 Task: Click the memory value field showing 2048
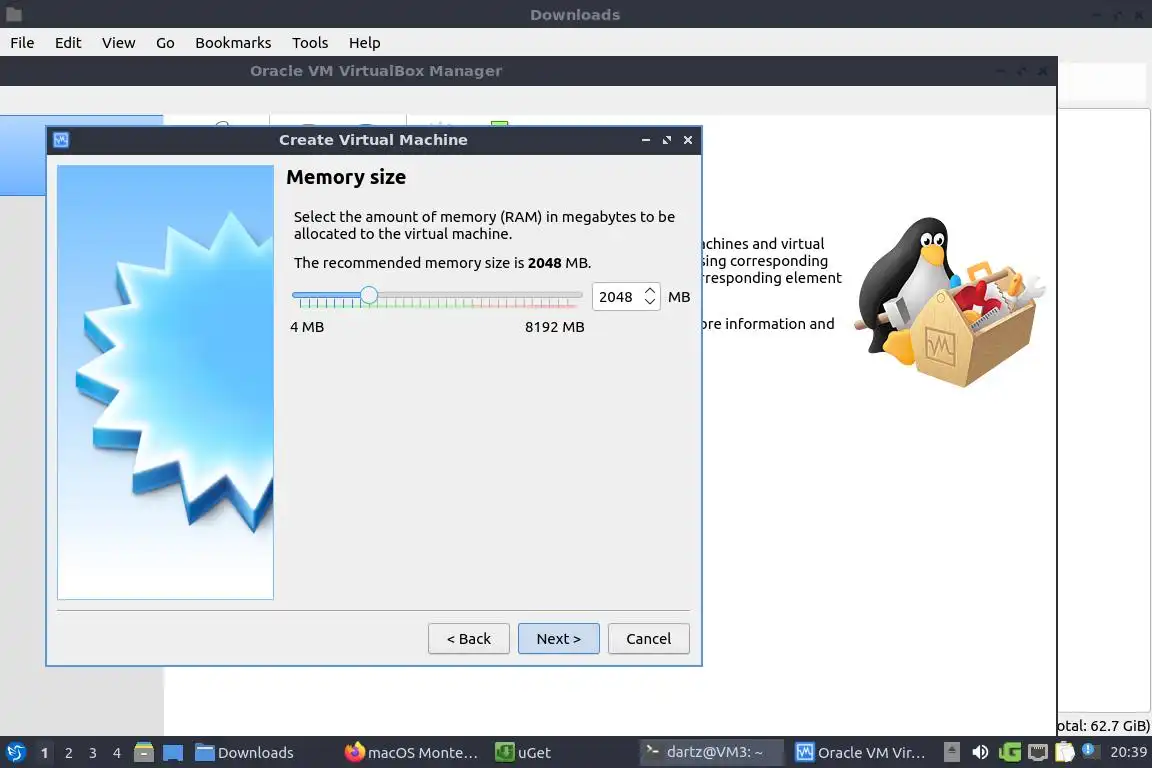(616, 297)
